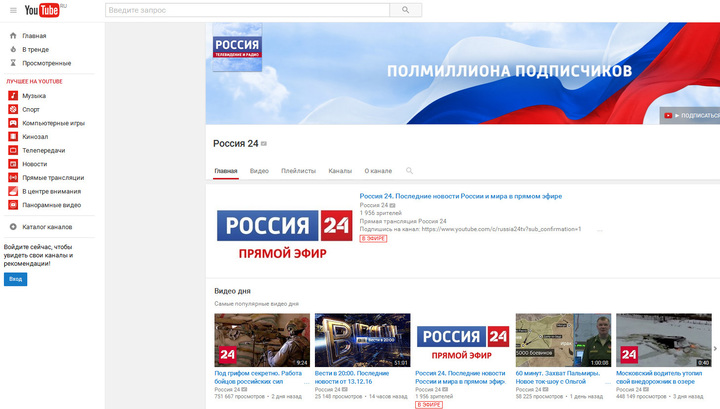Click the Просмотренные hourglass icon
Screen dimensions: 720x409
pyautogui.click(x=13, y=63)
